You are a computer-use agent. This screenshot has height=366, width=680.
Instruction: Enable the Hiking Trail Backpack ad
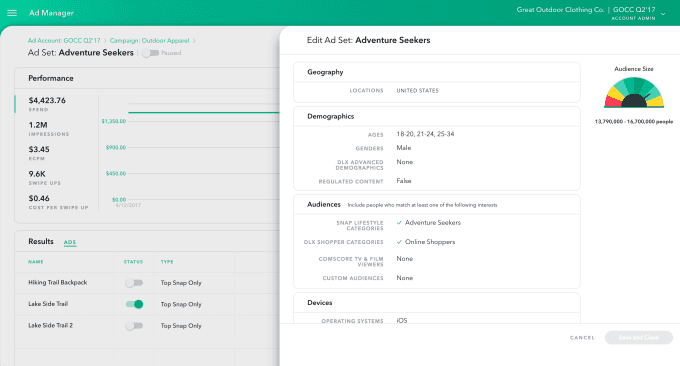[x=134, y=283]
